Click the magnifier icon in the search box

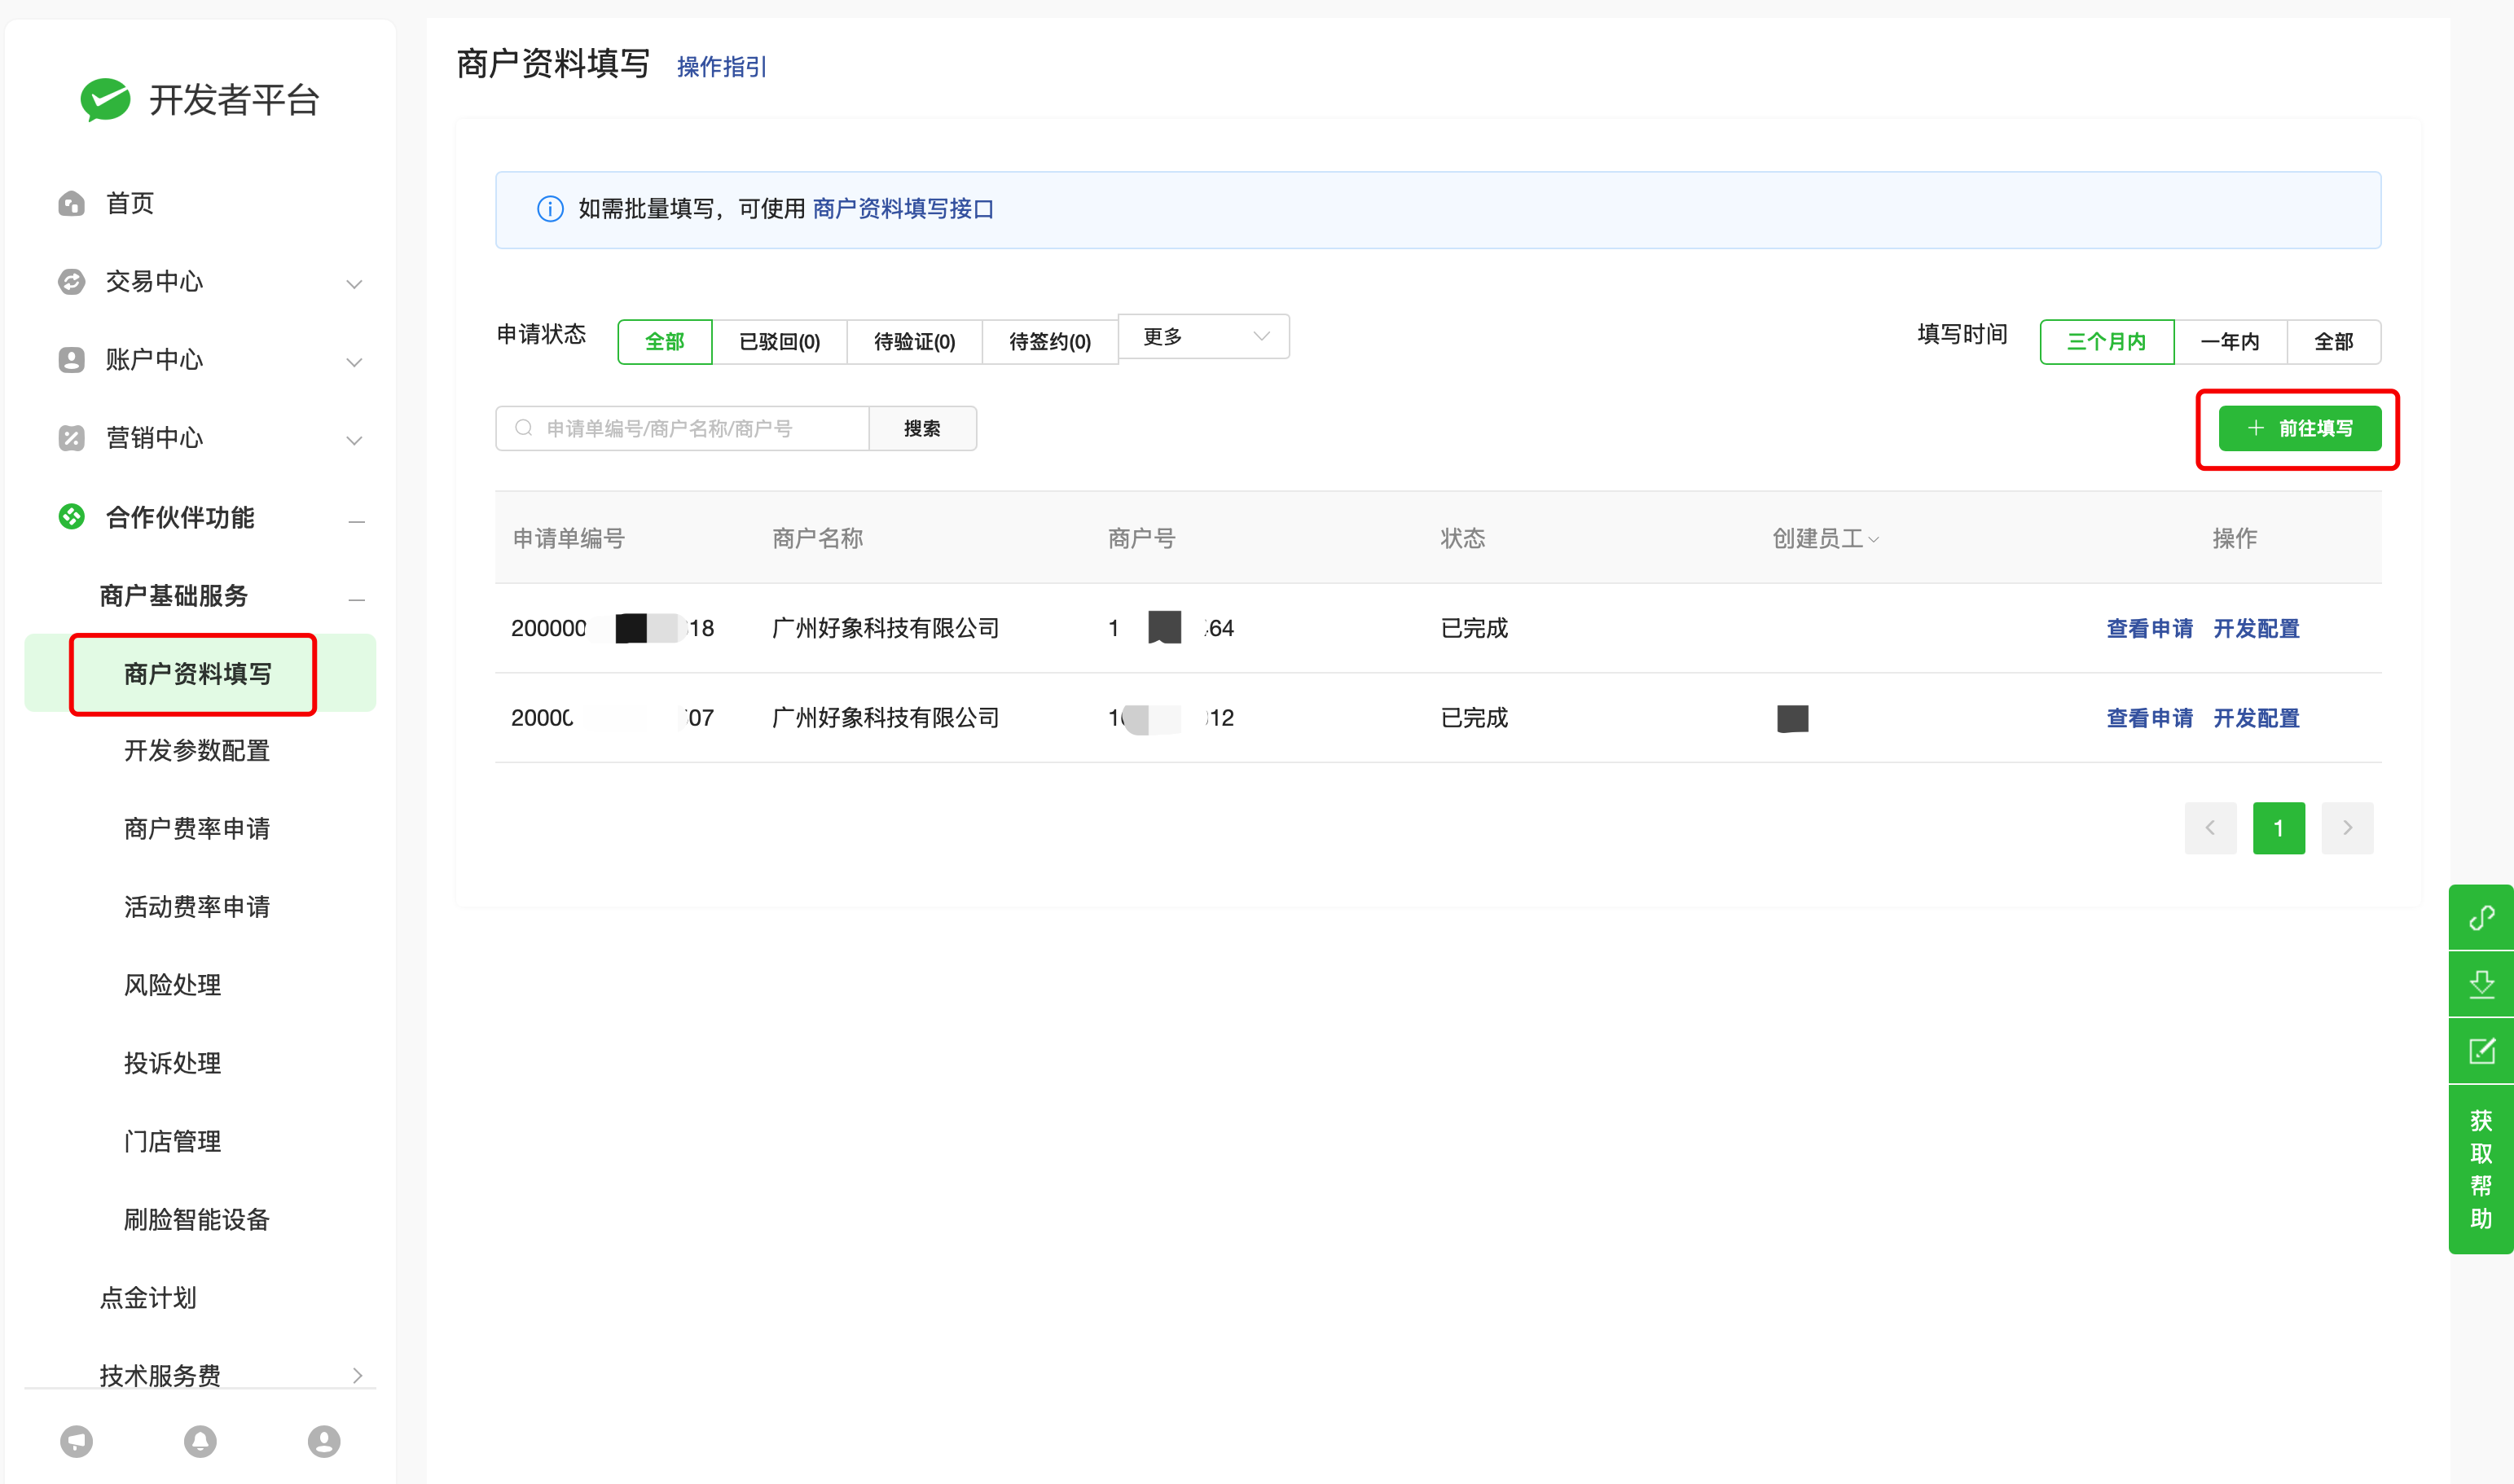523,428
